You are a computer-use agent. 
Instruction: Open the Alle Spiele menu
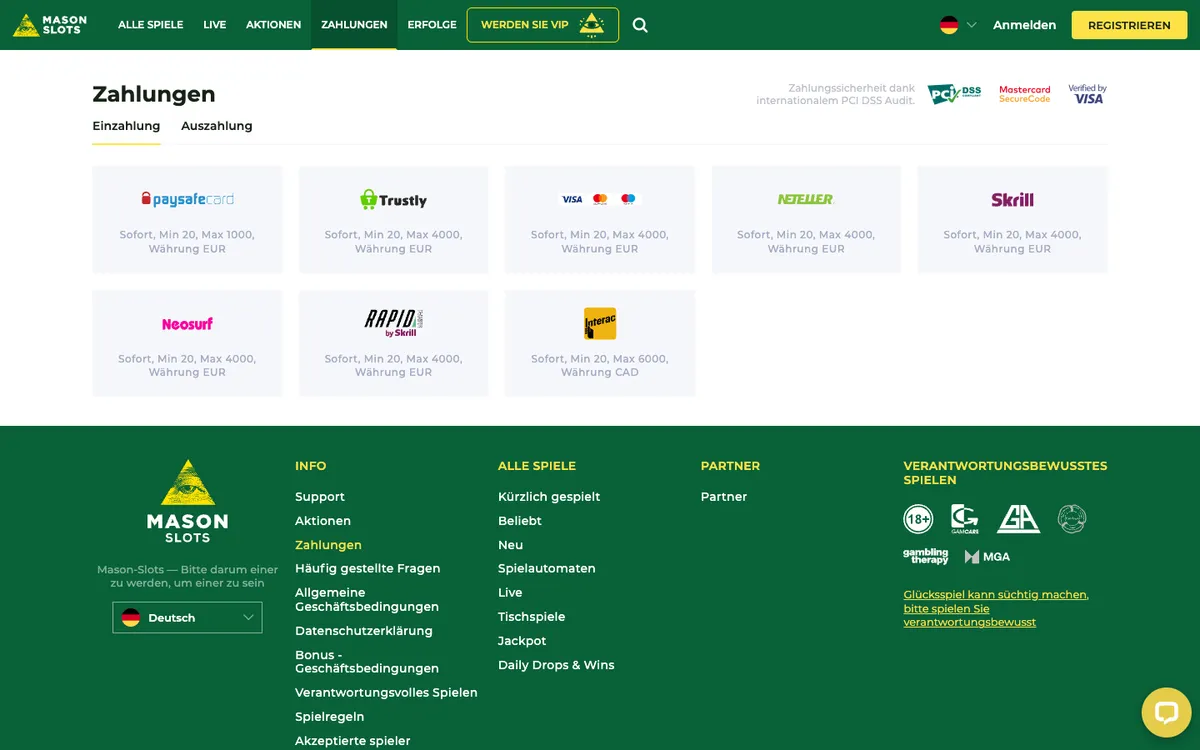[150, 25]
